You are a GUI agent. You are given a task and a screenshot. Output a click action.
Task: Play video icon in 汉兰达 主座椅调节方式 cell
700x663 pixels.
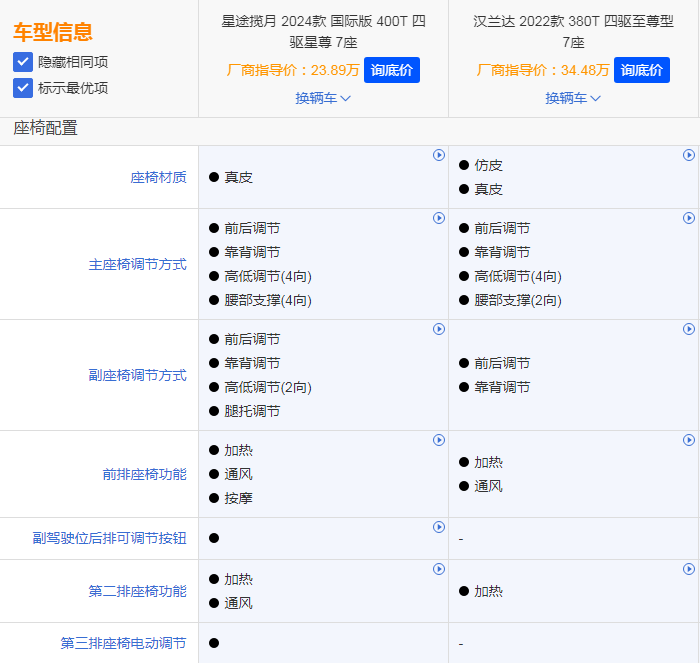point(689,218)
